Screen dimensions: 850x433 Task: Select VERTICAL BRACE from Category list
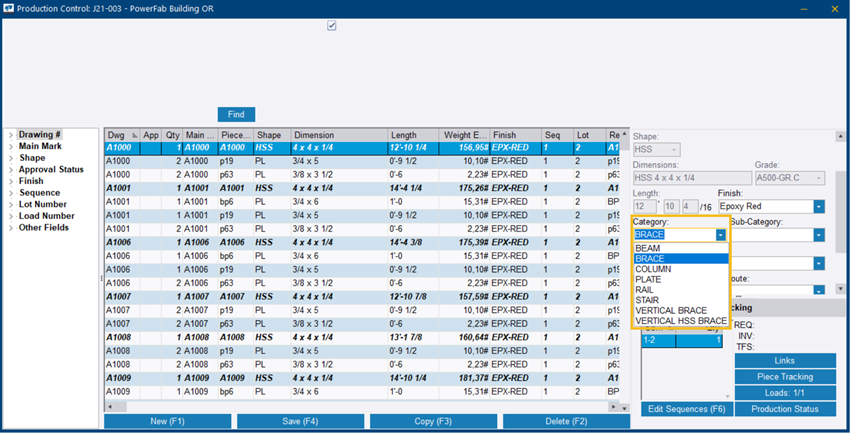point(671,310)
